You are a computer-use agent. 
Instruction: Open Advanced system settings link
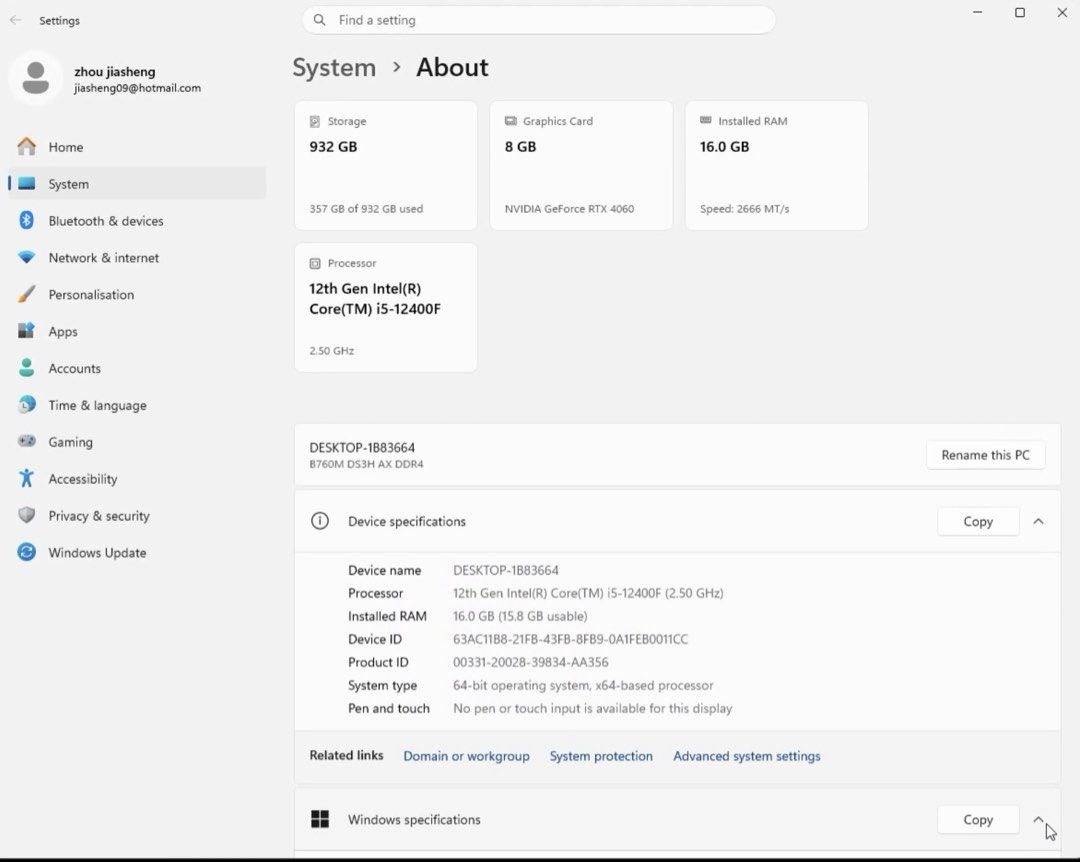point(747,756)
